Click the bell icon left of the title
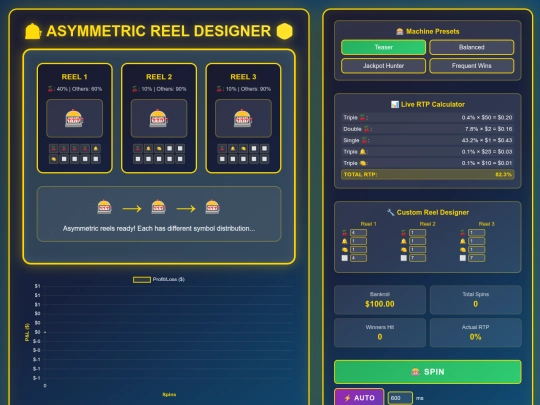This screenshot has height=405, width=540. 33,31
